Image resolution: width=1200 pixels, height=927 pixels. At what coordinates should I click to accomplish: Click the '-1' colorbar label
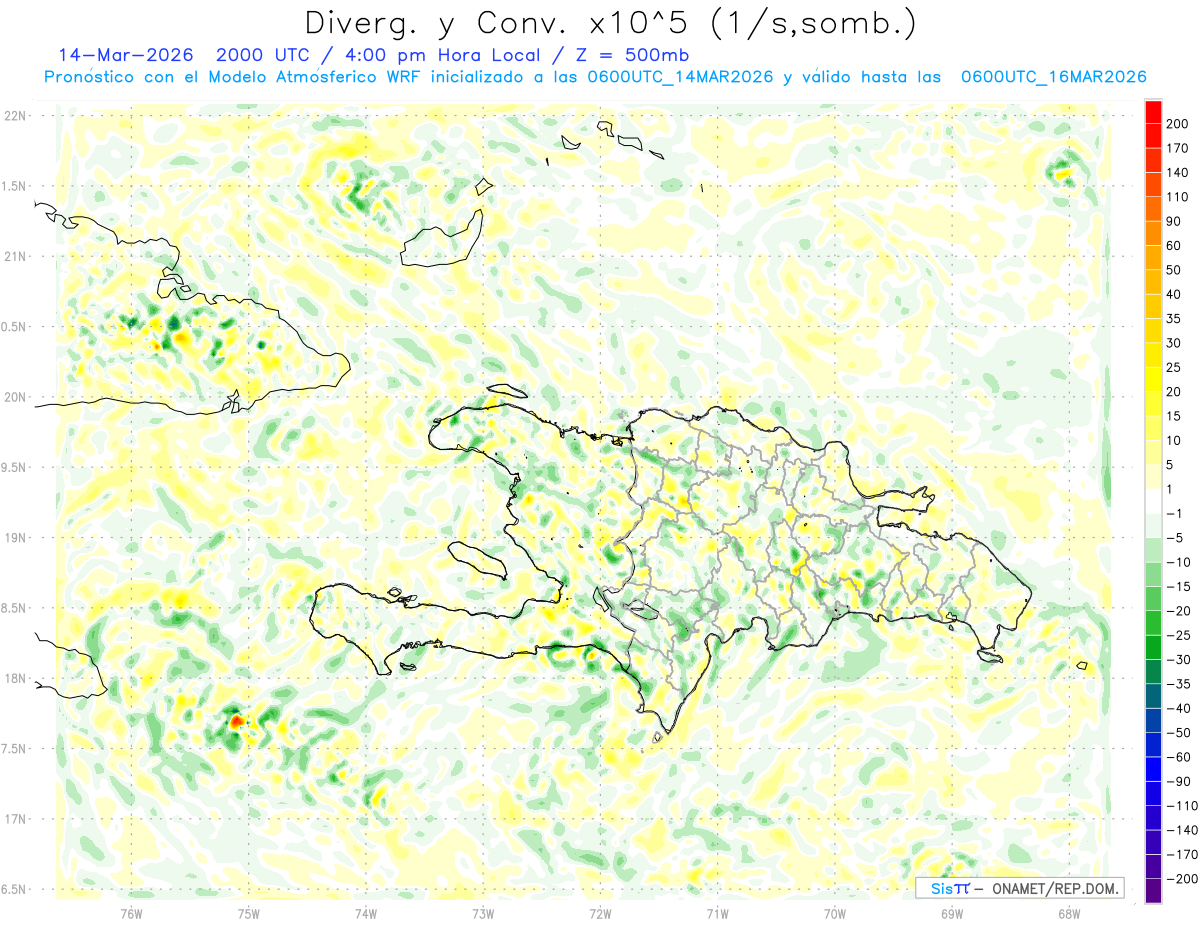(1174, 514)
